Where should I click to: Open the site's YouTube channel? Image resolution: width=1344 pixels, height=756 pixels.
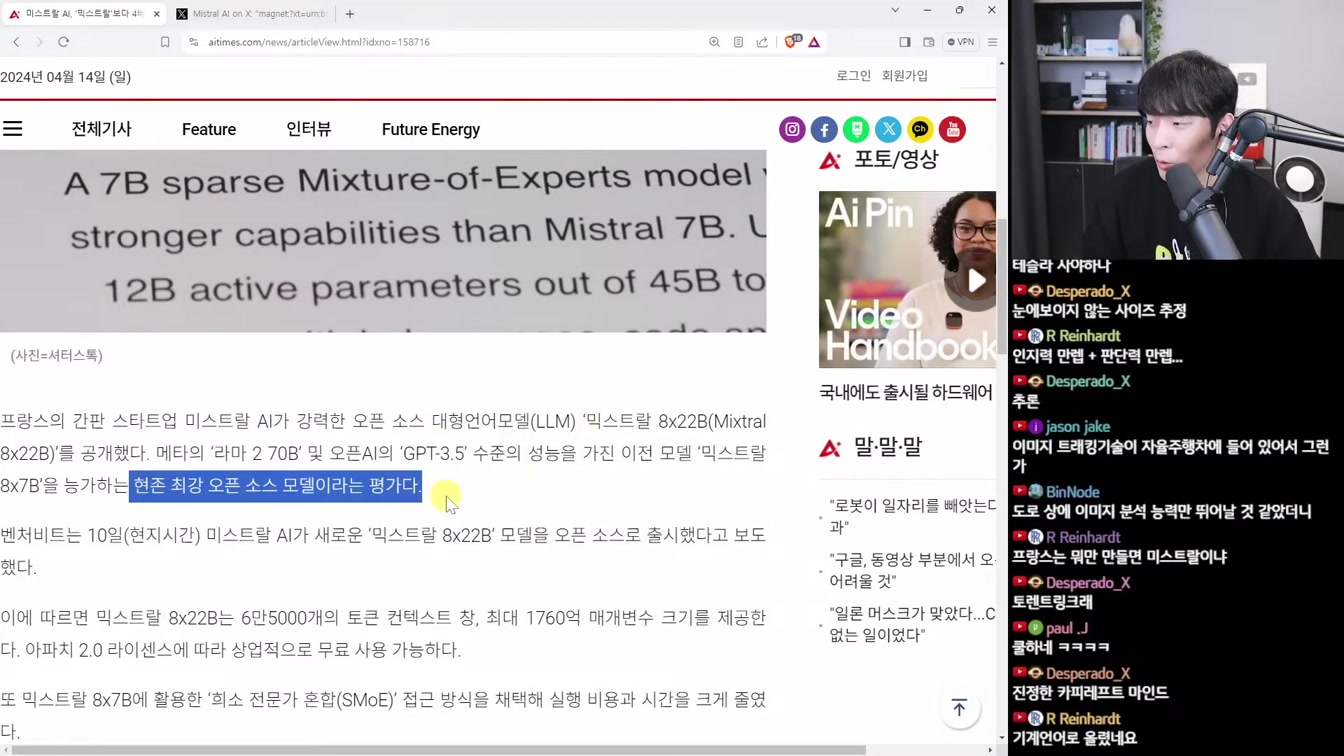tap(952, 129)
